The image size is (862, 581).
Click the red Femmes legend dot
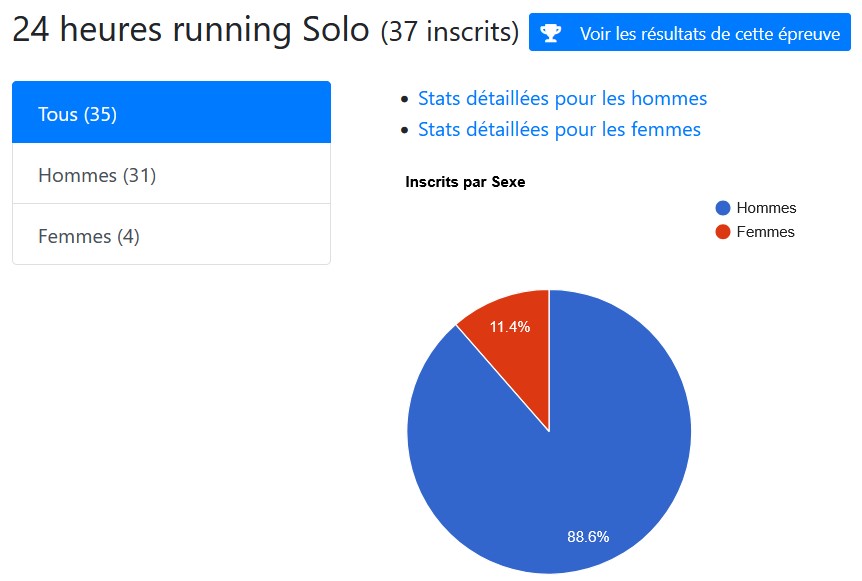point(723,232)
